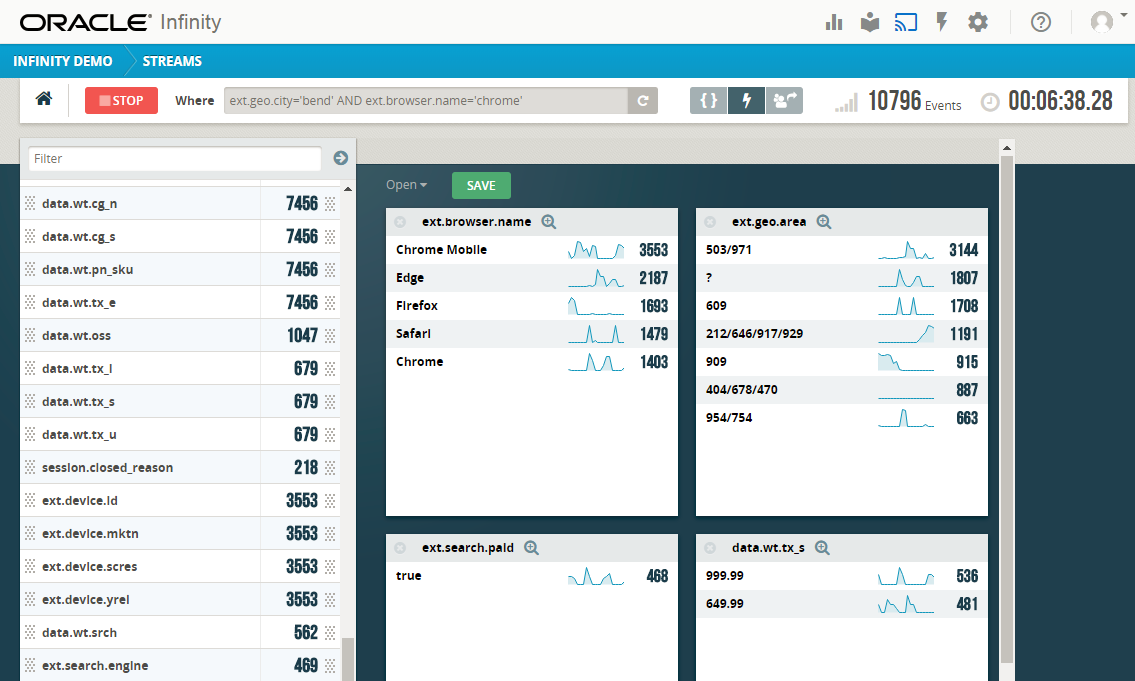Zoom into ext.search.paid card
The width and height of the screenshot is (1135, 681).
(x=531, y=548)
